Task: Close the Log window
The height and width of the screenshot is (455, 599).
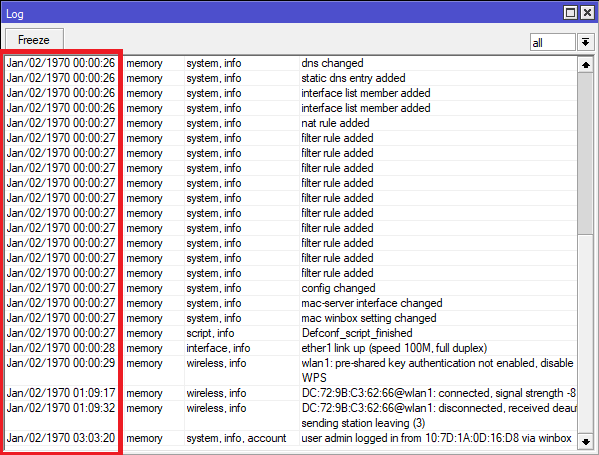Action: click(587, 13)
